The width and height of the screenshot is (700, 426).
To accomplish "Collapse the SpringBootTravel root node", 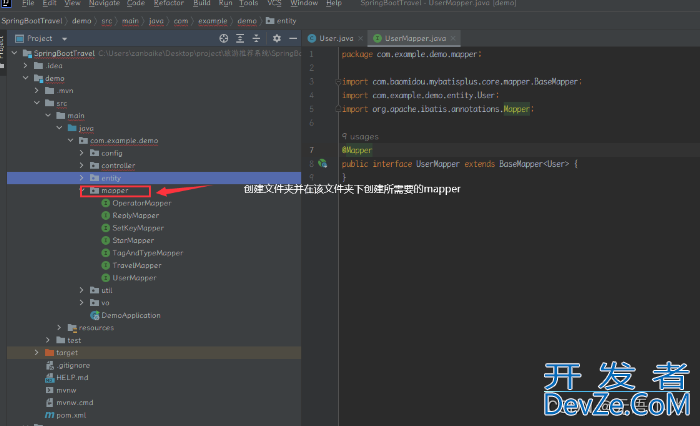I will tap(14, 53).
